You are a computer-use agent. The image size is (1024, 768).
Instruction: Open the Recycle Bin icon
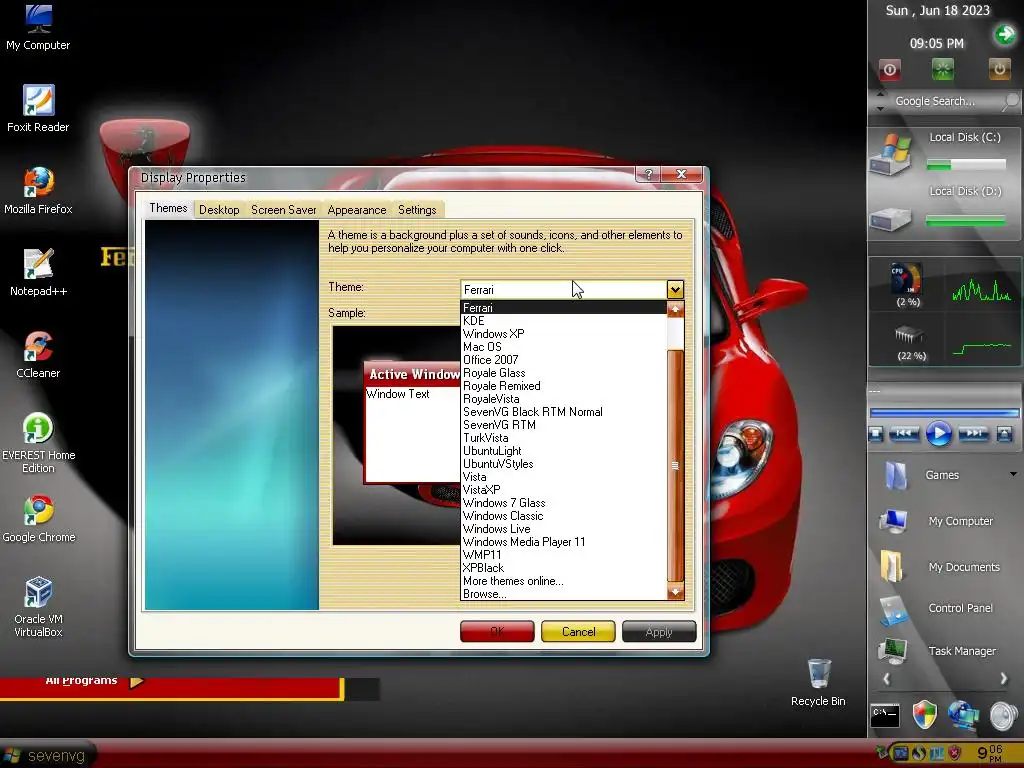[x=818, y=682]
